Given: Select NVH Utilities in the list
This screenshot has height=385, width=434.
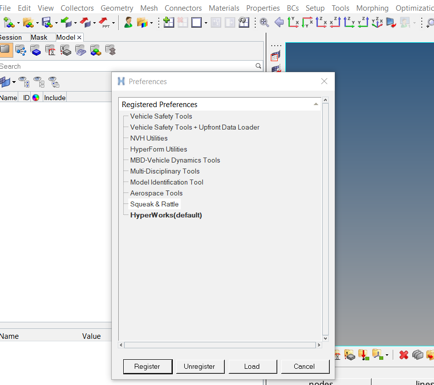Looking at the screenshot, I should click(x=149, y=138).
